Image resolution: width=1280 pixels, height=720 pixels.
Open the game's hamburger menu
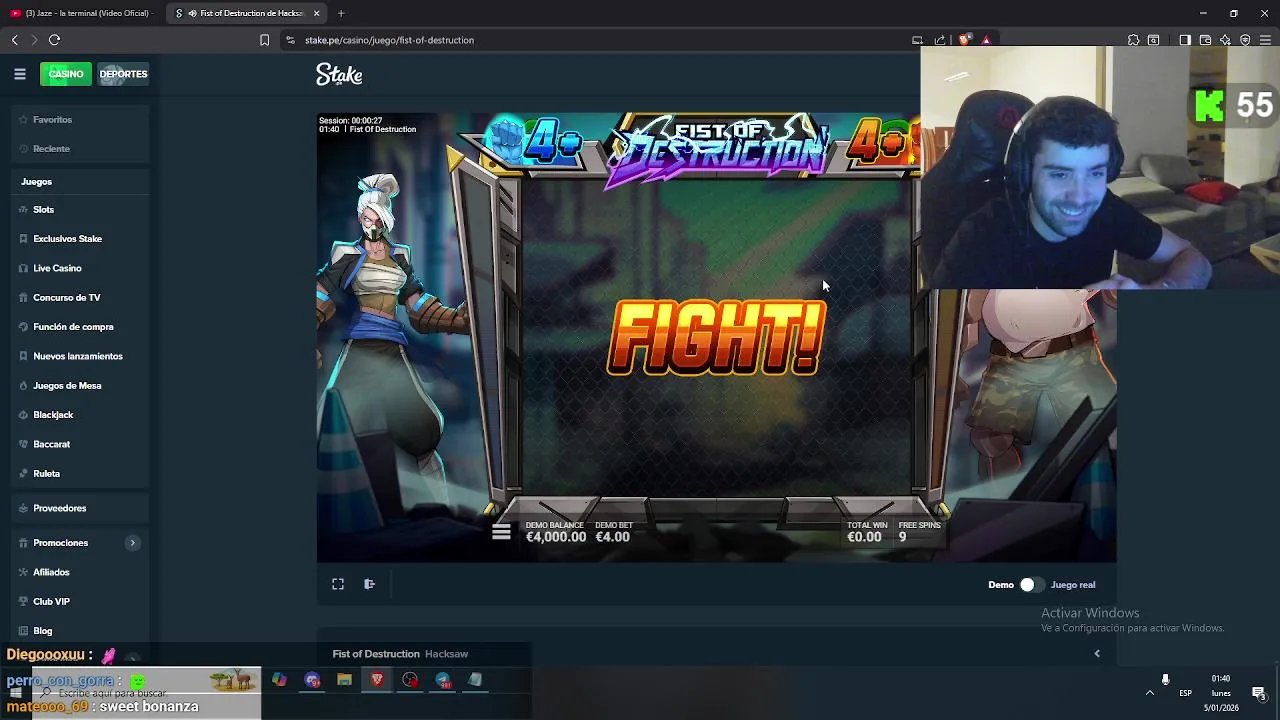pos(501,532)
